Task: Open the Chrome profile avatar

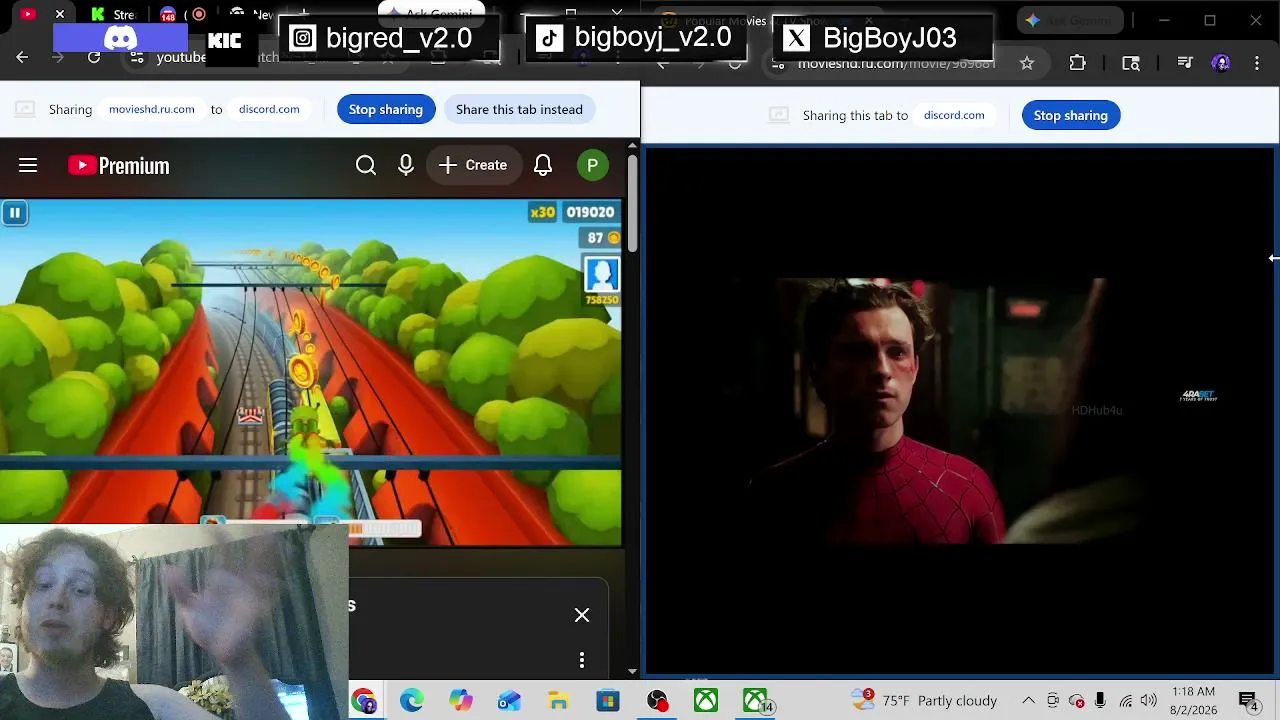Action: pyautogui.click(x=1221, y=63)
